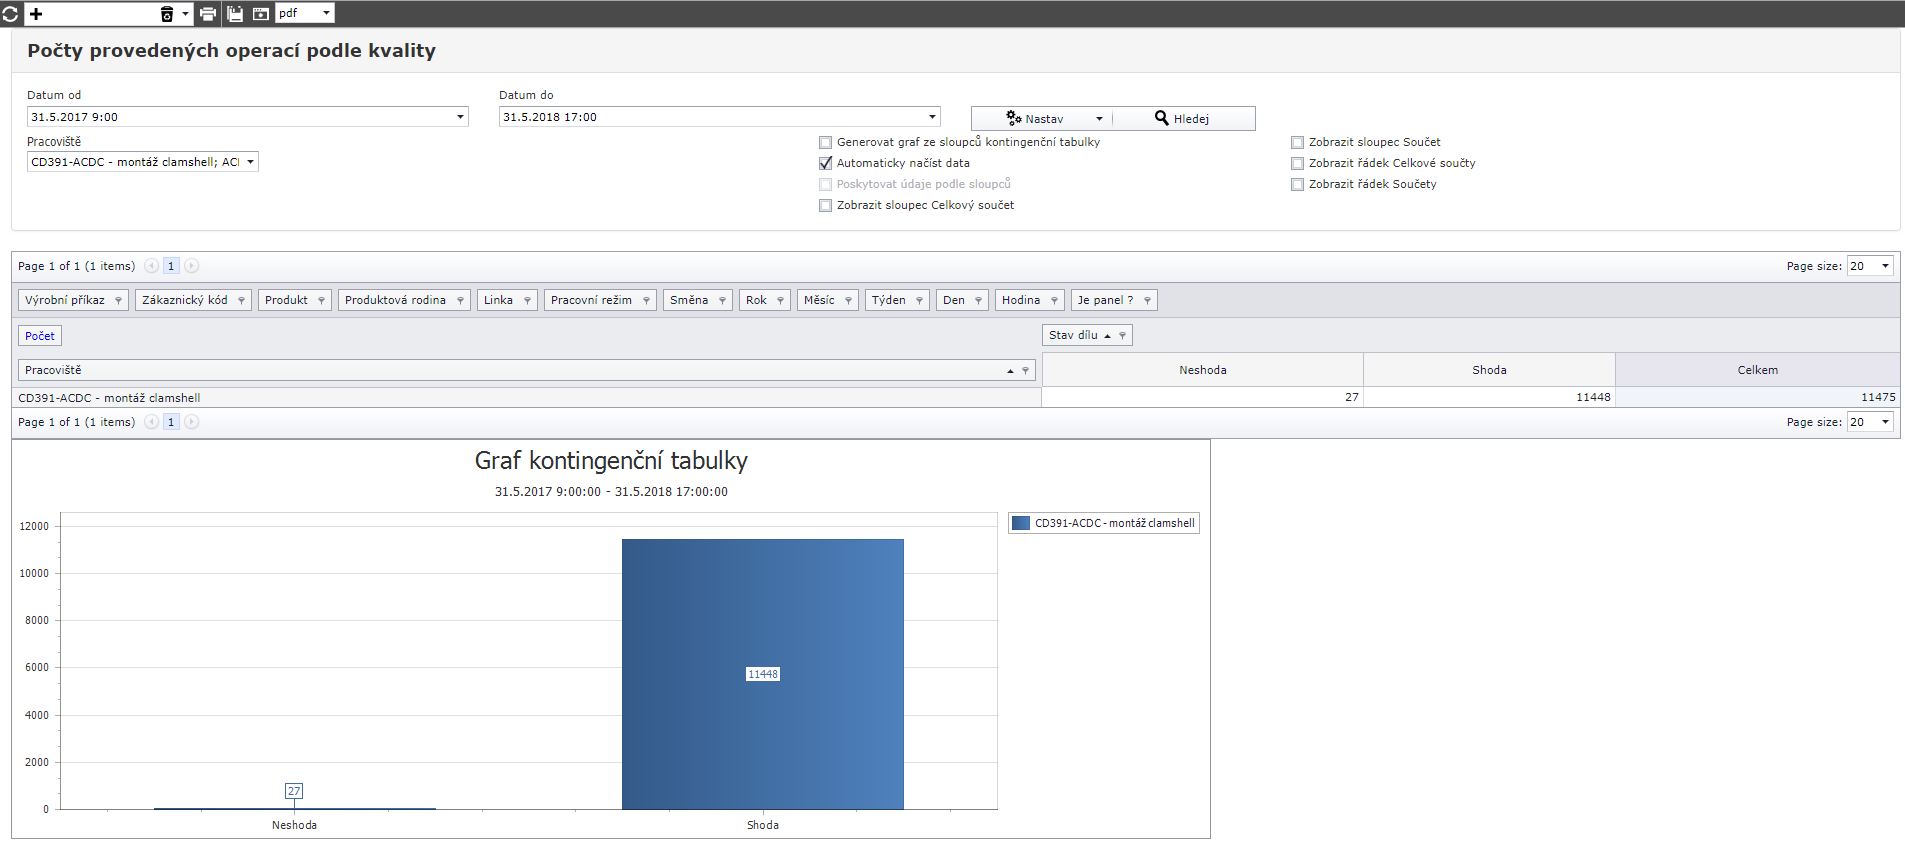Uncheck Automaticky načíst data checkbox

point(826,163)
